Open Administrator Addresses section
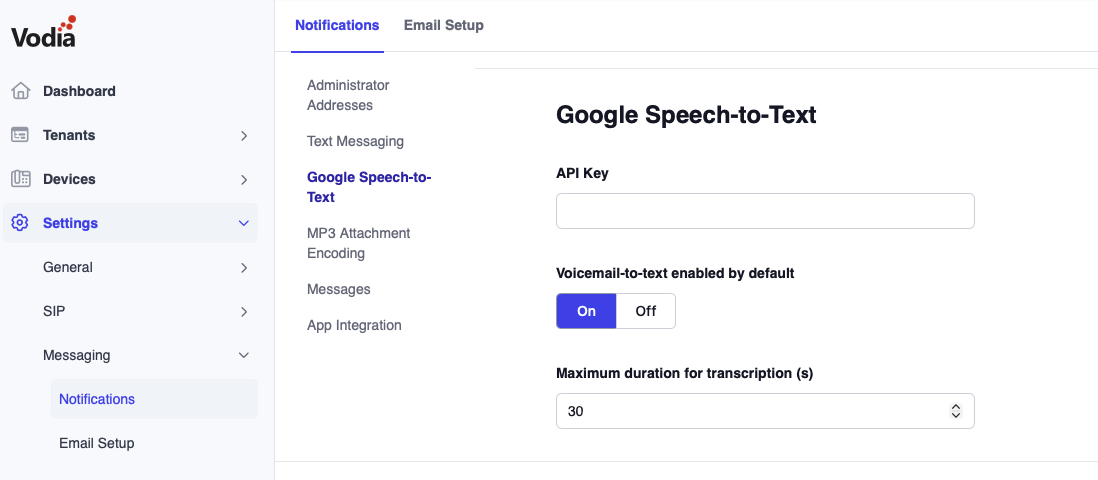Viewport: 1098px width, 480px height. click(x=348, y=95)
